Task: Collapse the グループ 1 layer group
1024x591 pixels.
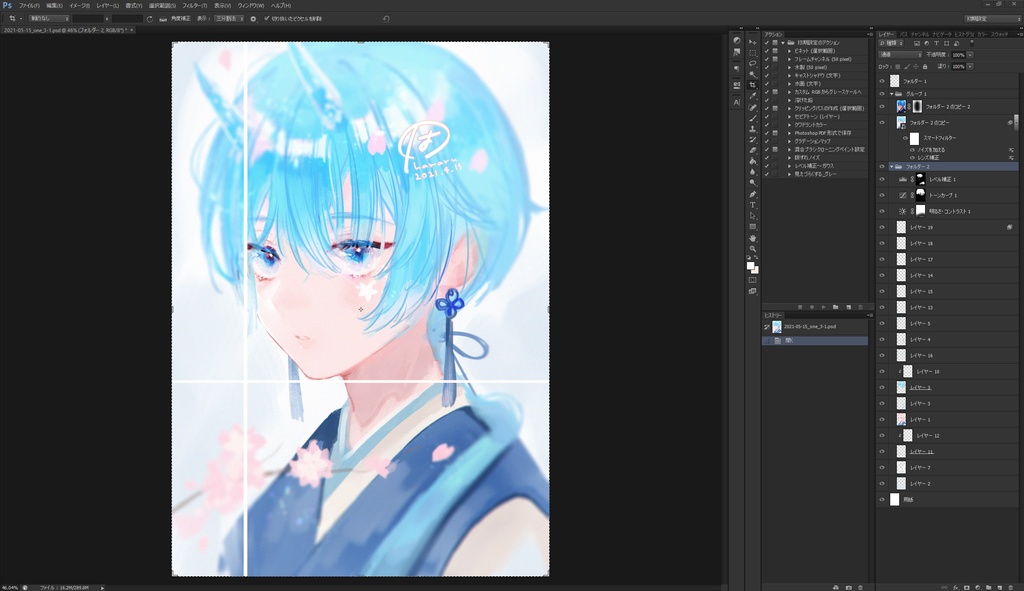Action: point(892,94)
